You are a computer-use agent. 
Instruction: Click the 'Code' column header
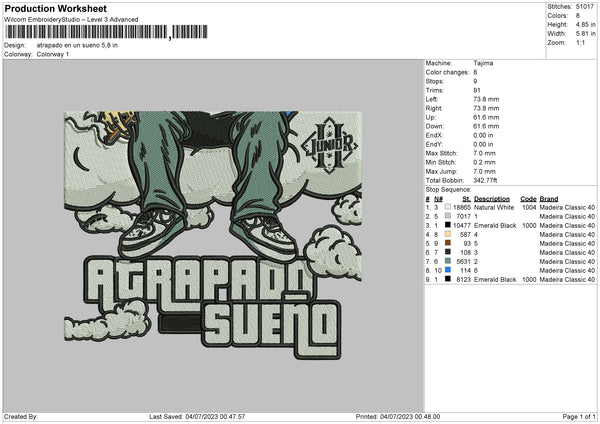click(x=528, y=199)
